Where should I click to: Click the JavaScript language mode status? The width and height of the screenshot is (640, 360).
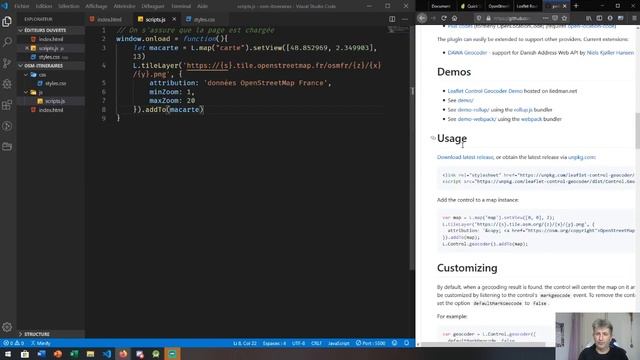(338, 343)
